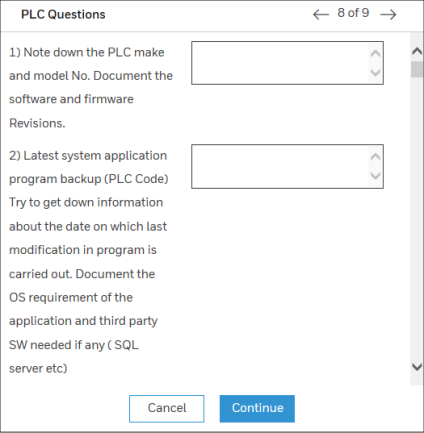Focus the program backup answer field
424x433 pixels.
[x=287, y=166]
